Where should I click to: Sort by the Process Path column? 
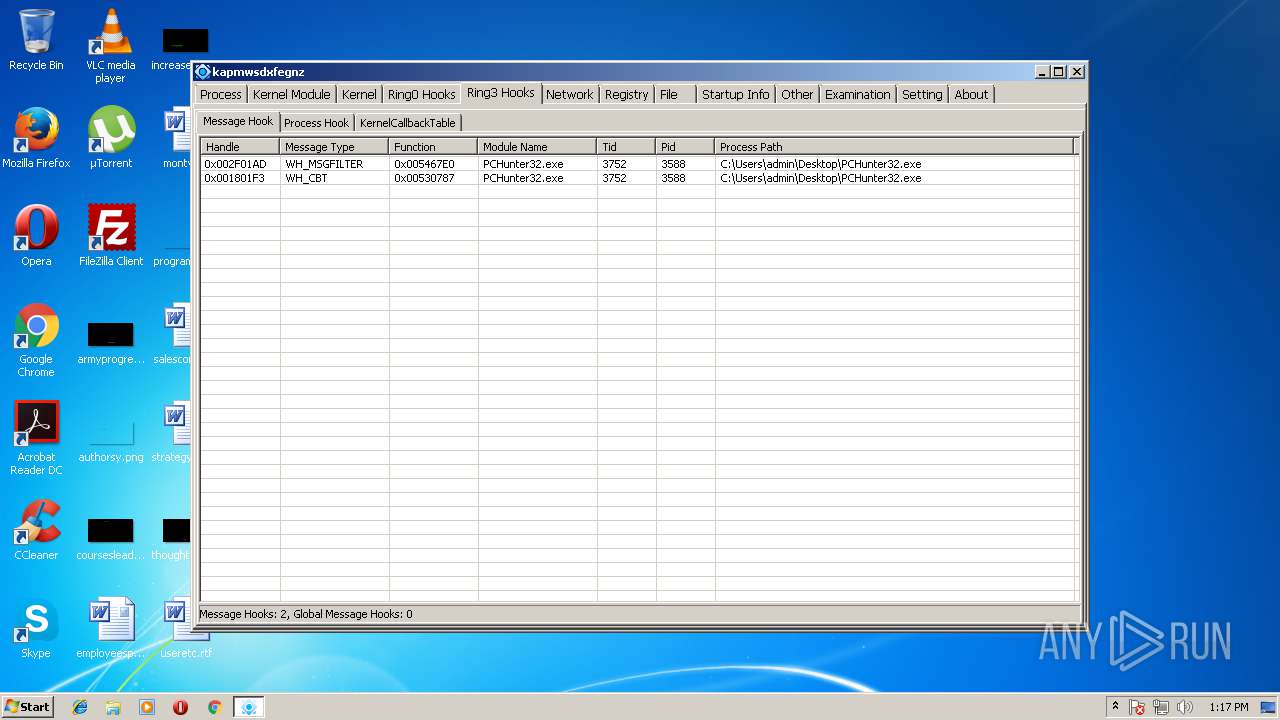894,147
